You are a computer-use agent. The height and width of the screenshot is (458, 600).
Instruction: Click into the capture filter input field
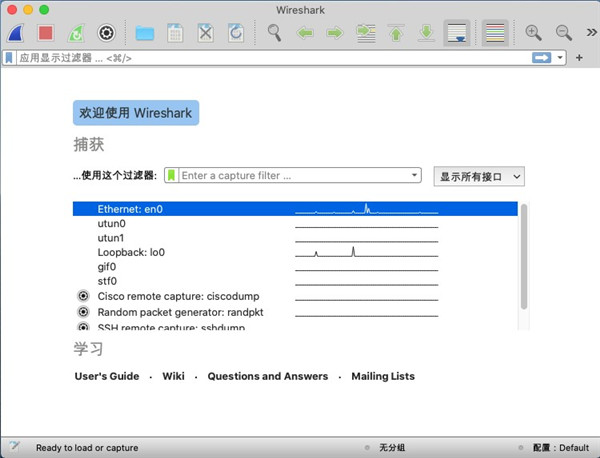(295, 176)
